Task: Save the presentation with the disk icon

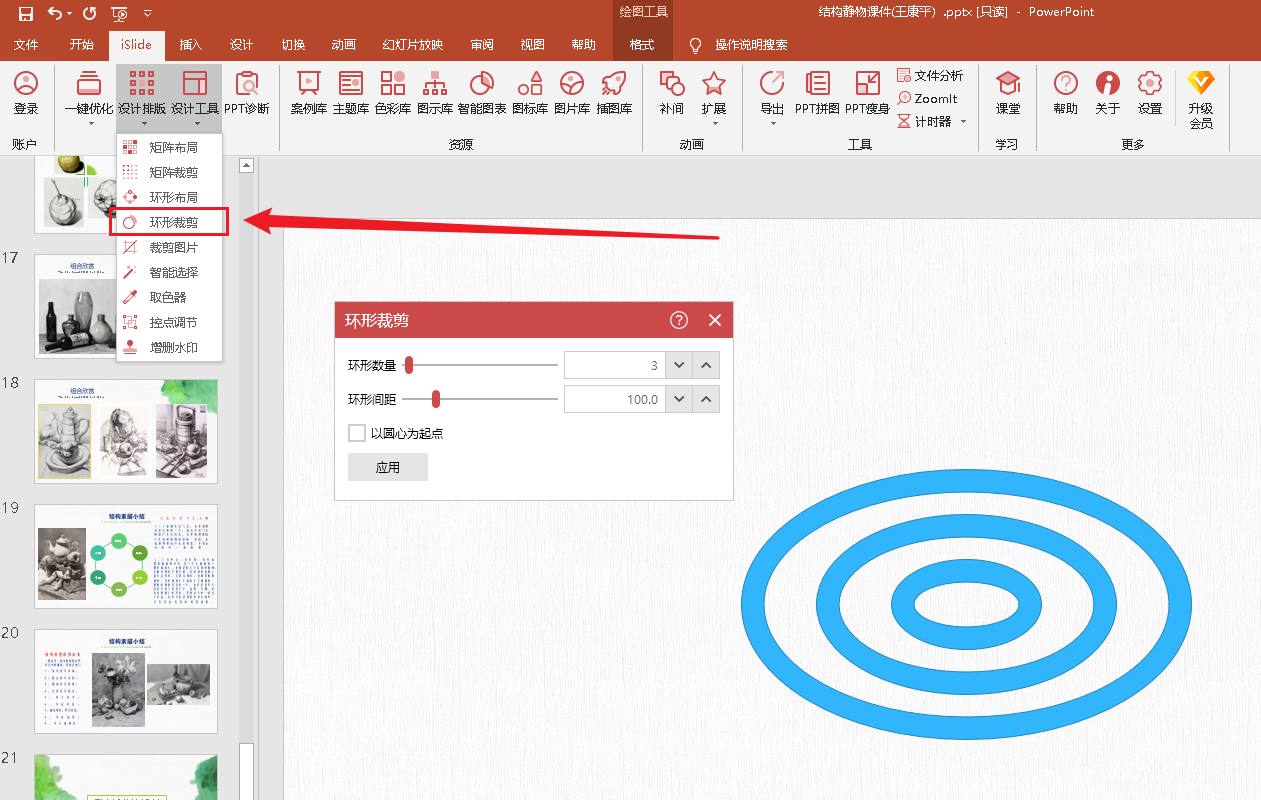Action: click(26, 13)
